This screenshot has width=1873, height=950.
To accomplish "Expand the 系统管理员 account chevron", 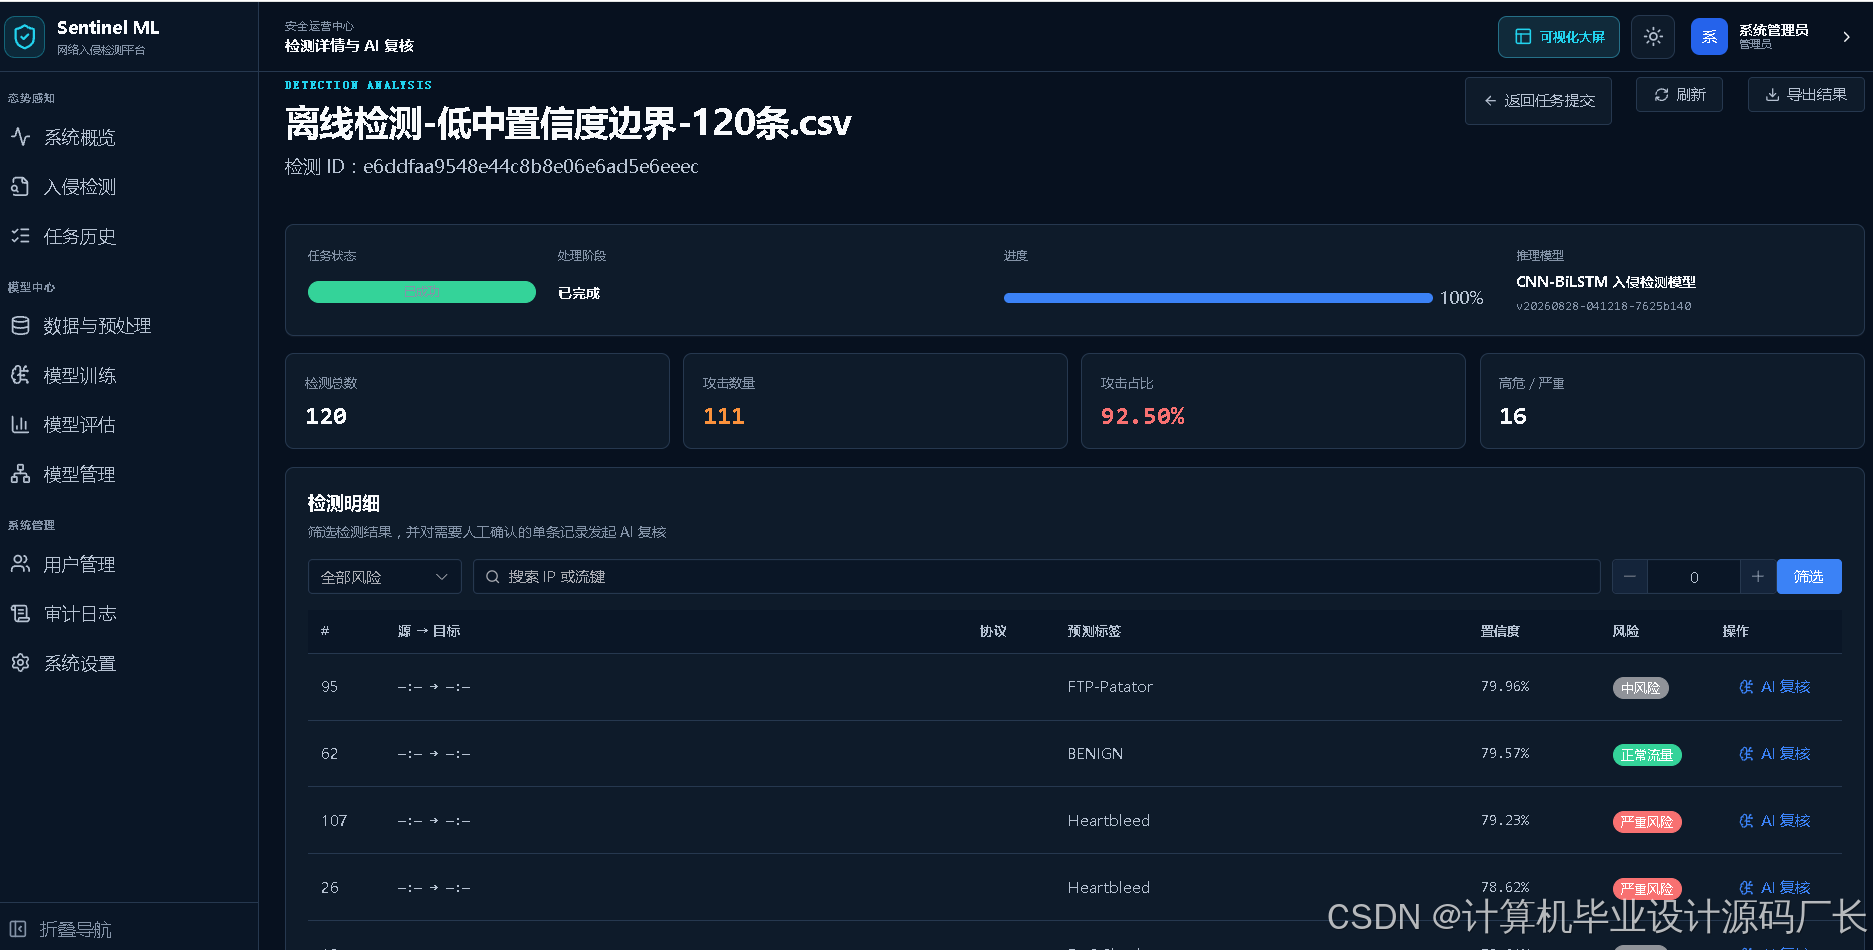I will point(1846,37).
